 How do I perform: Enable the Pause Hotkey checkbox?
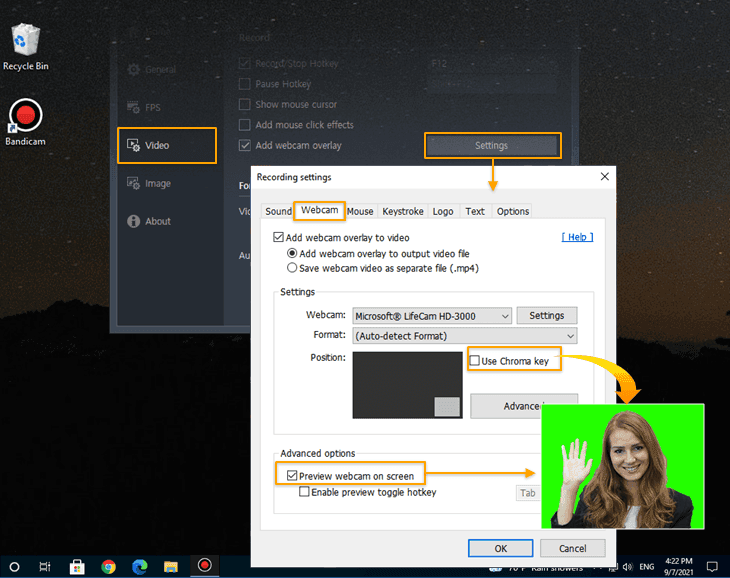click(244, 84)
